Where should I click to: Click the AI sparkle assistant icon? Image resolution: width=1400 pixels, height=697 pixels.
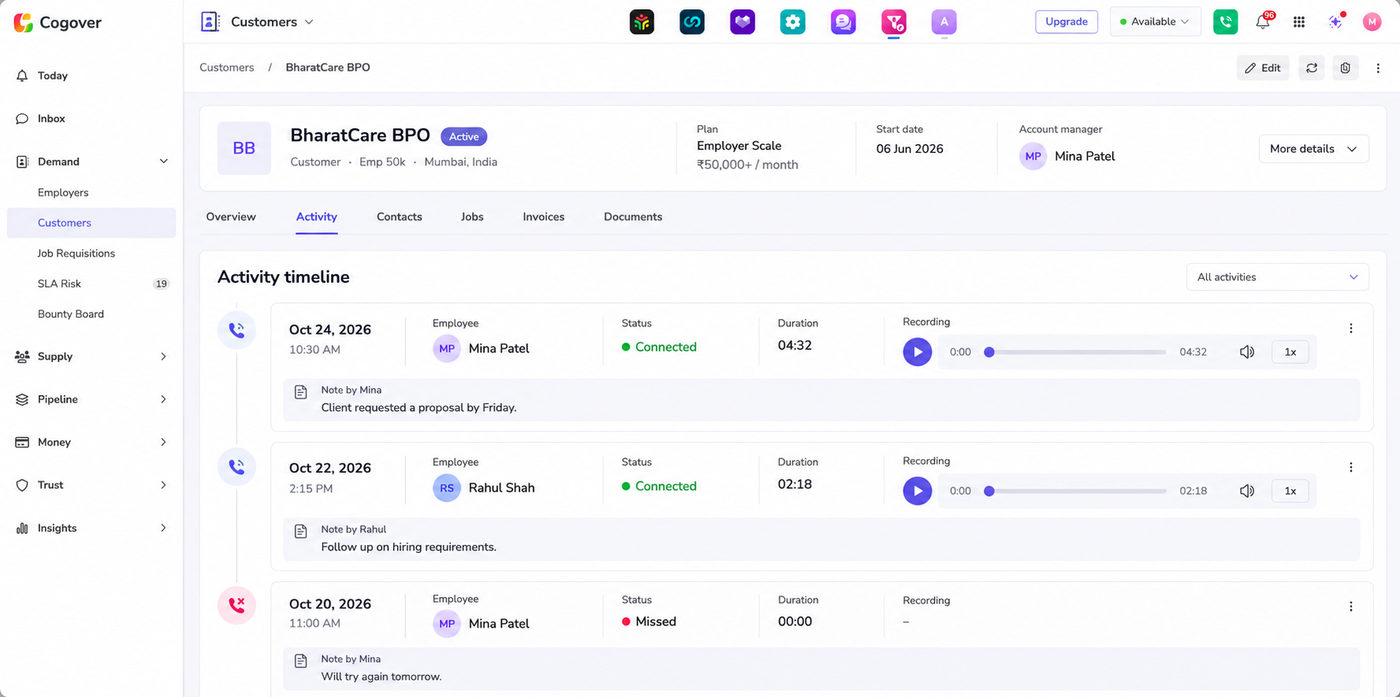coord(1335,22)
